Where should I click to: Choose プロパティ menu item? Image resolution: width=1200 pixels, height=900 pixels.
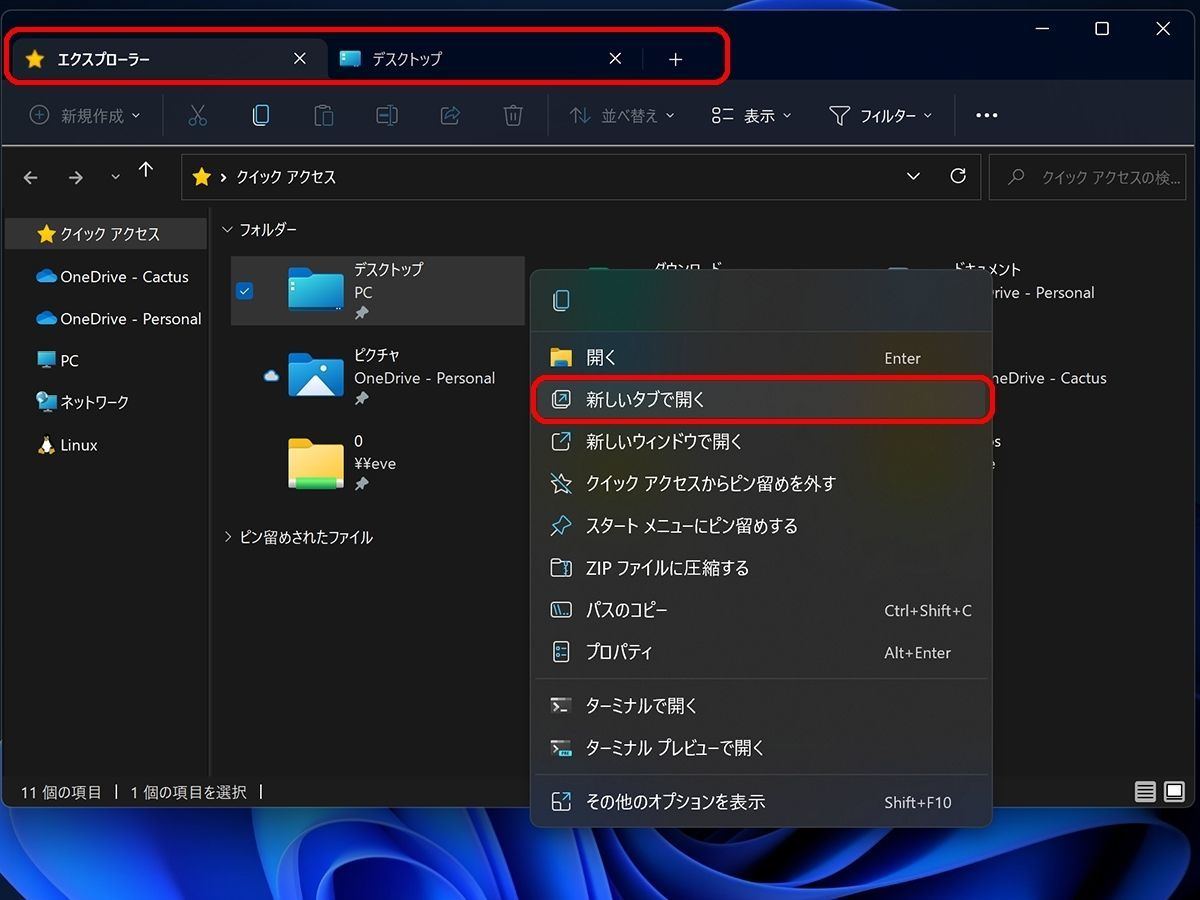tap(761, 652)
